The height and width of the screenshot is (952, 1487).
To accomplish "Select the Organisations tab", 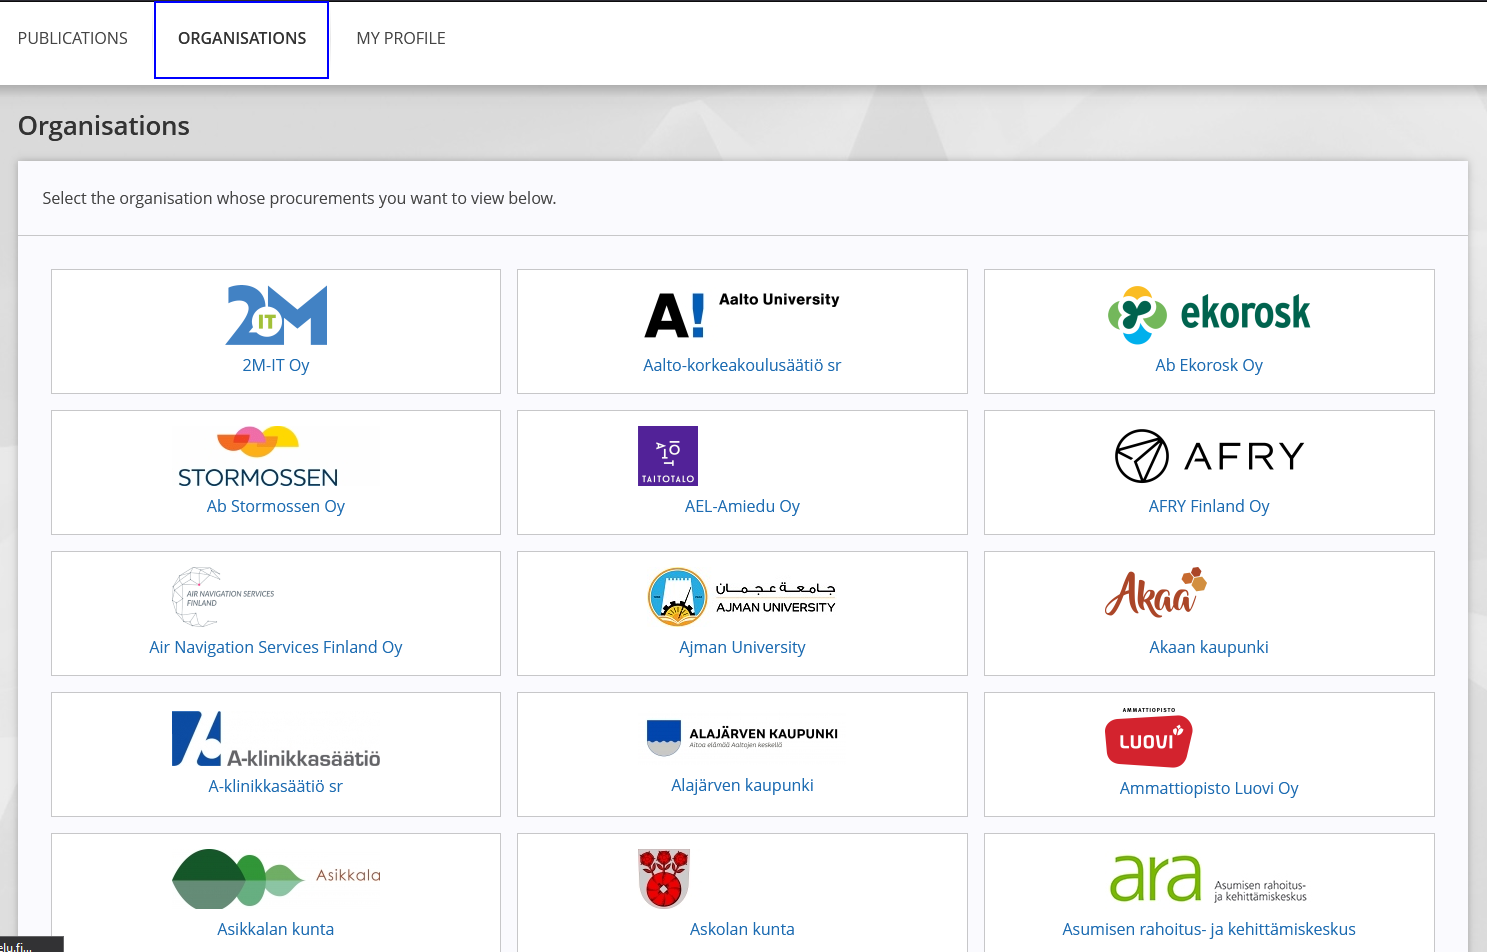I will (x=242, y=39).
